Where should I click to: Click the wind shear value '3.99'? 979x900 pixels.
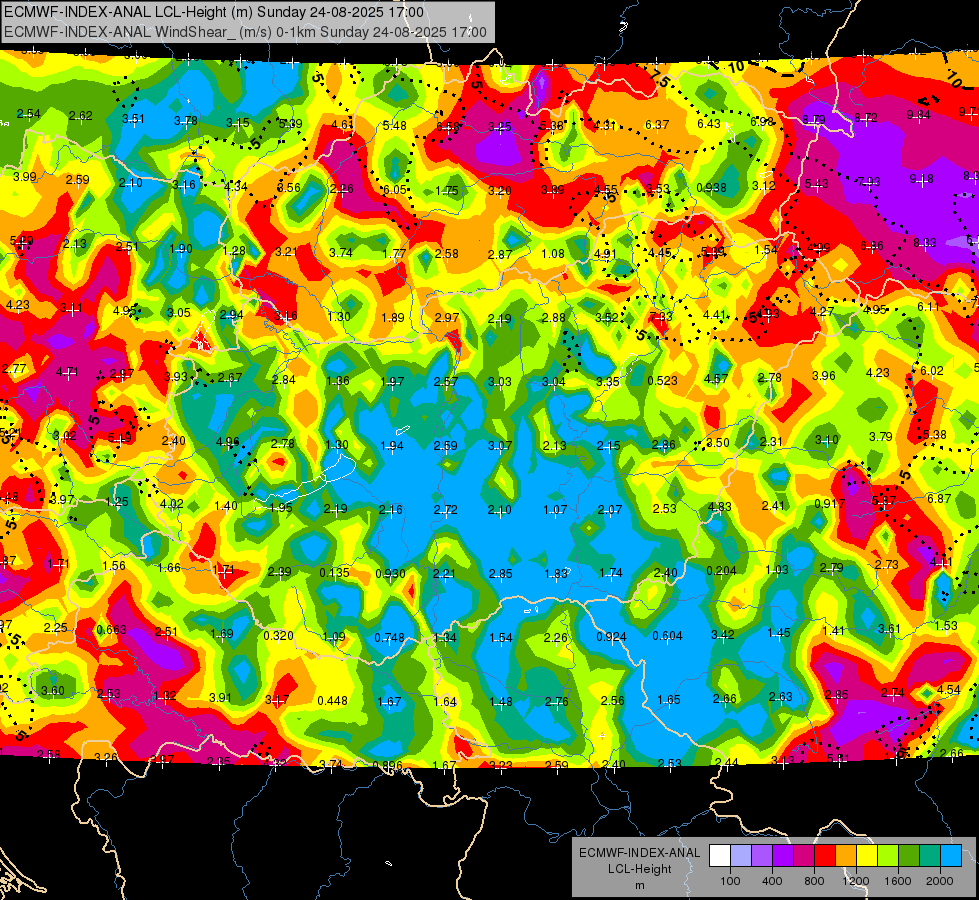(x=24, y=176)
